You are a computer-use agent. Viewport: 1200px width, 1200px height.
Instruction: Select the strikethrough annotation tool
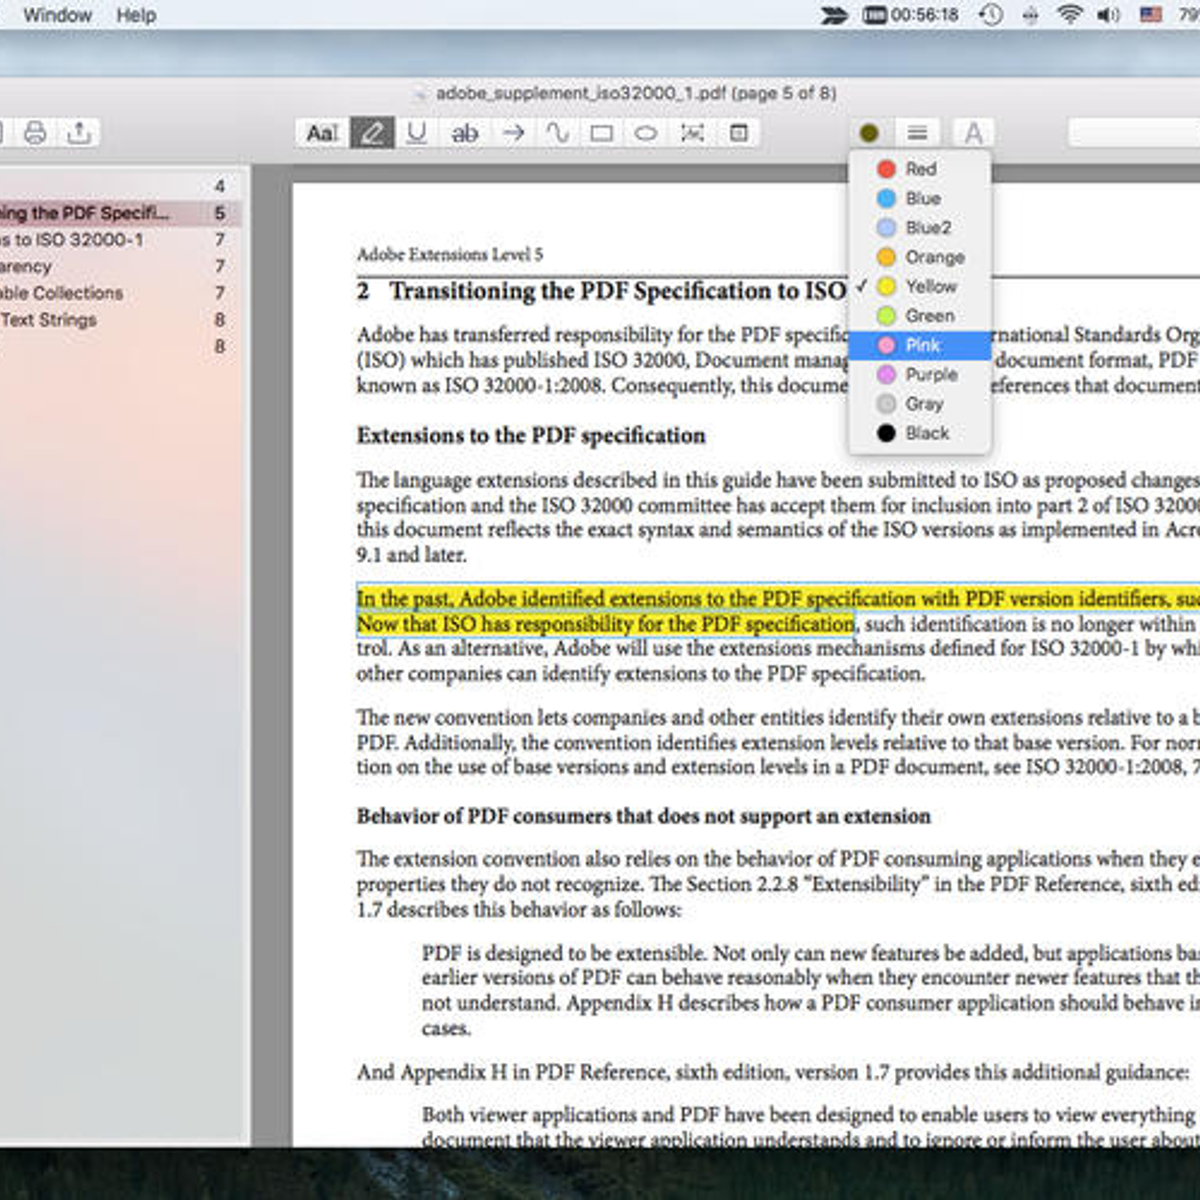[464, 133]
